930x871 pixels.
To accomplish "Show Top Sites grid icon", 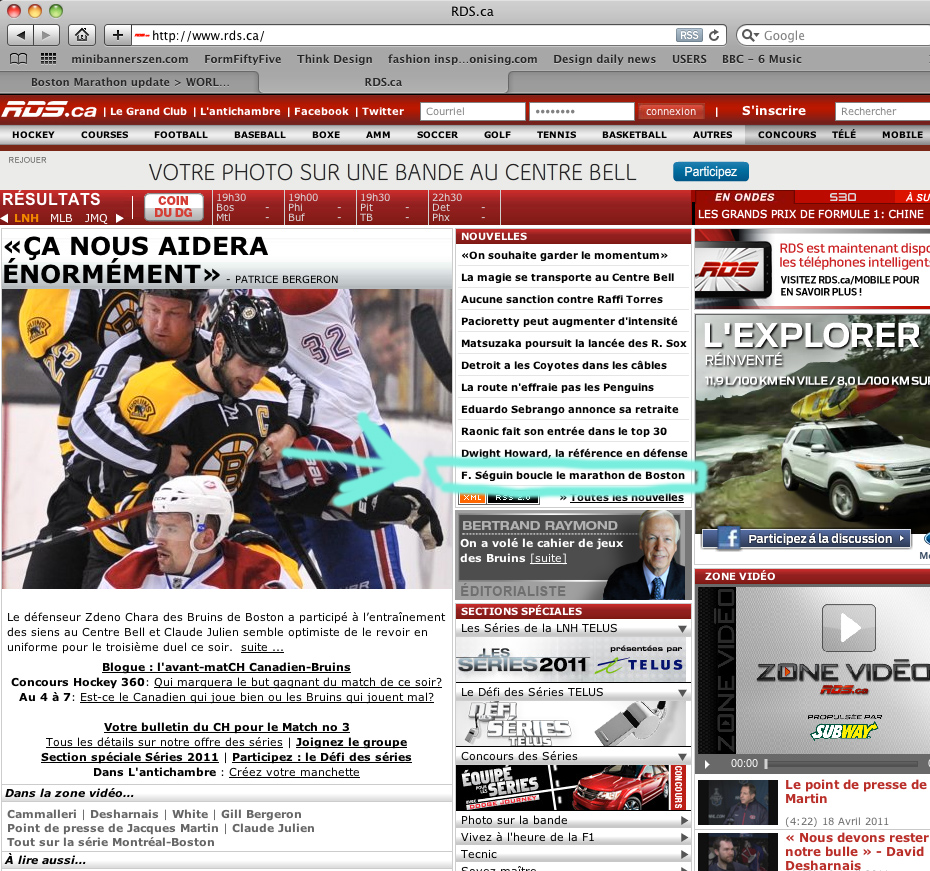I will [x=48, y=59].
